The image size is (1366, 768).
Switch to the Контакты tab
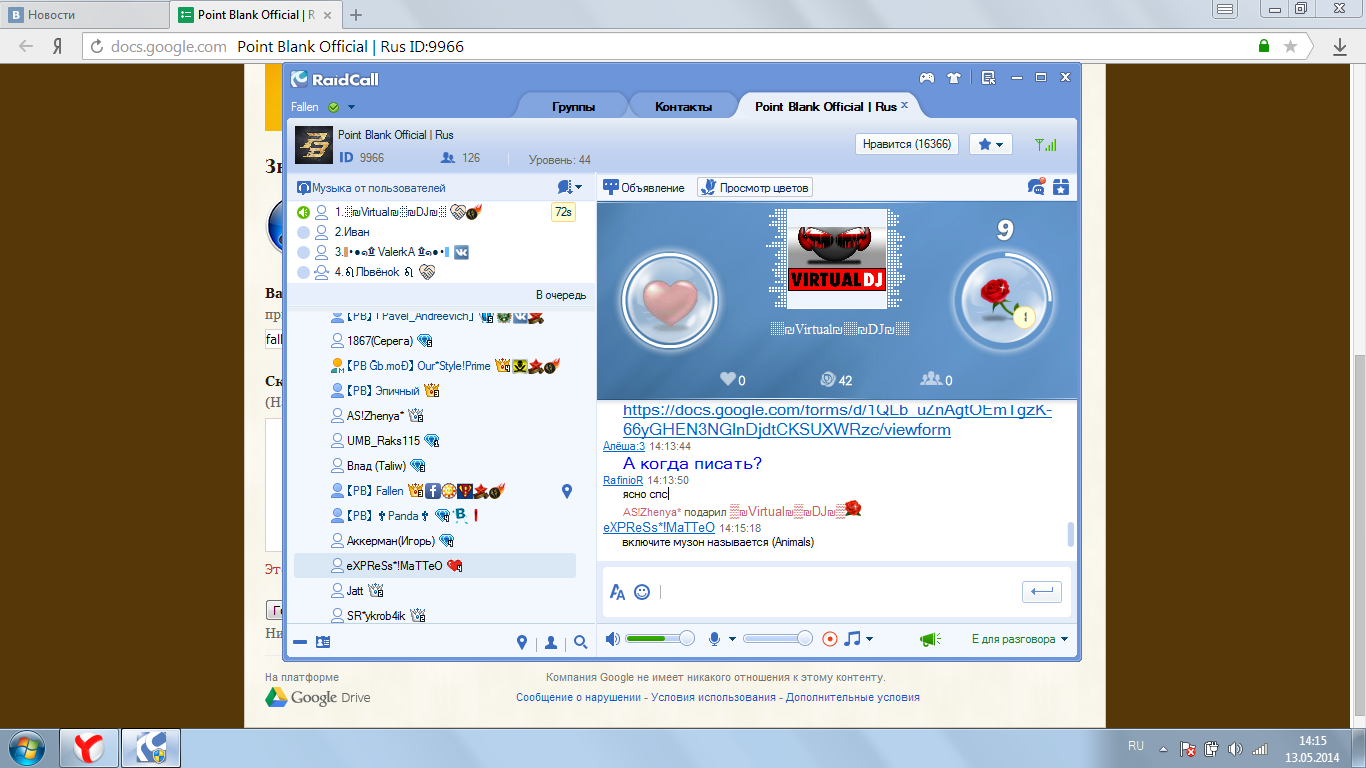pyautogui.click(x=683, y=107)
